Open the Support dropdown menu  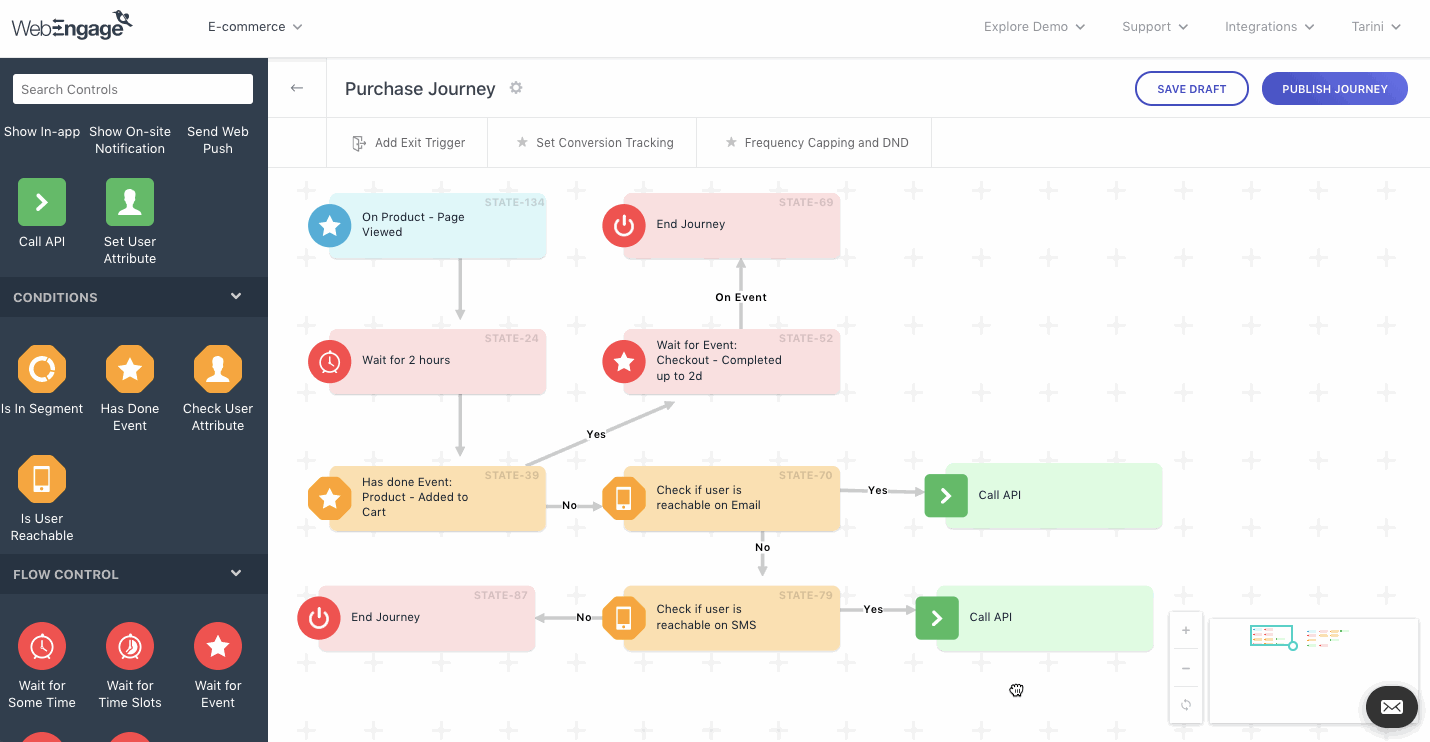point(1155,27)
